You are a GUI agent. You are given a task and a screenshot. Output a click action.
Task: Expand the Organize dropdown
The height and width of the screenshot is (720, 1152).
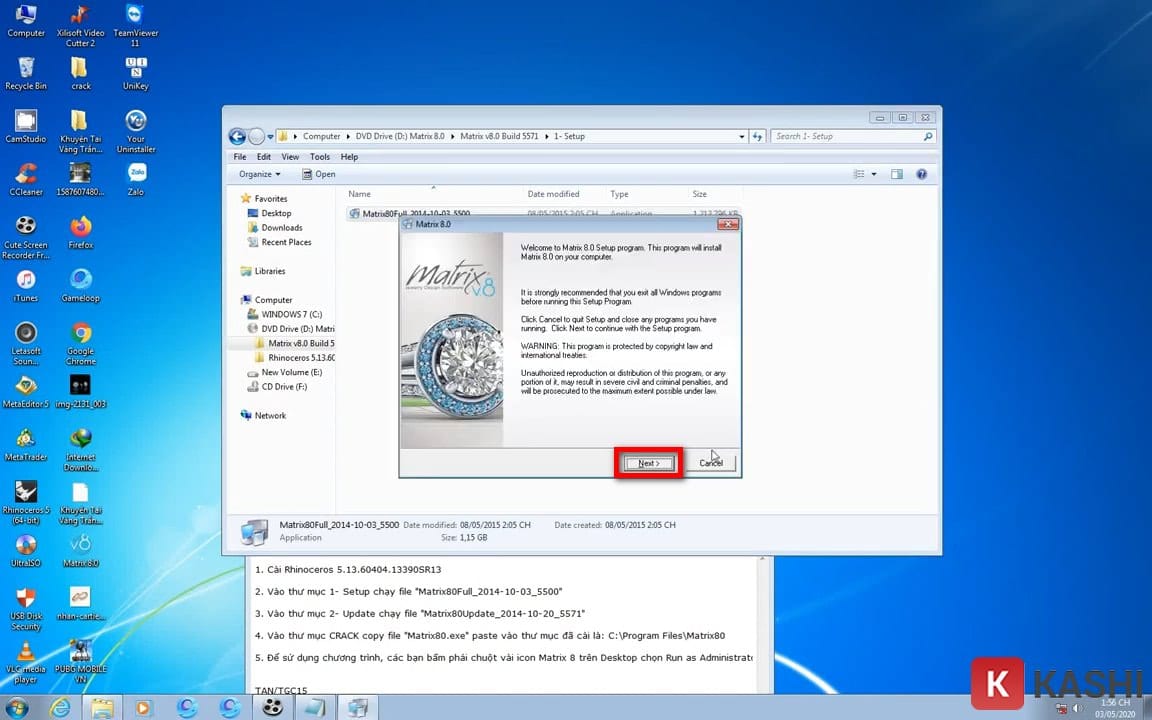[x=259, y=174]
